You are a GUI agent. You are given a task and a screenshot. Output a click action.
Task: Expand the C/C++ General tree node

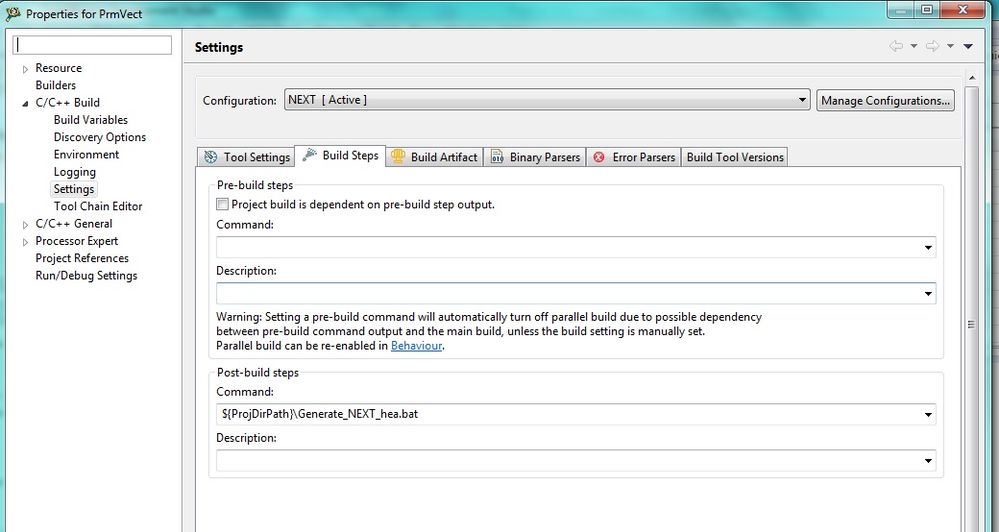25,224
